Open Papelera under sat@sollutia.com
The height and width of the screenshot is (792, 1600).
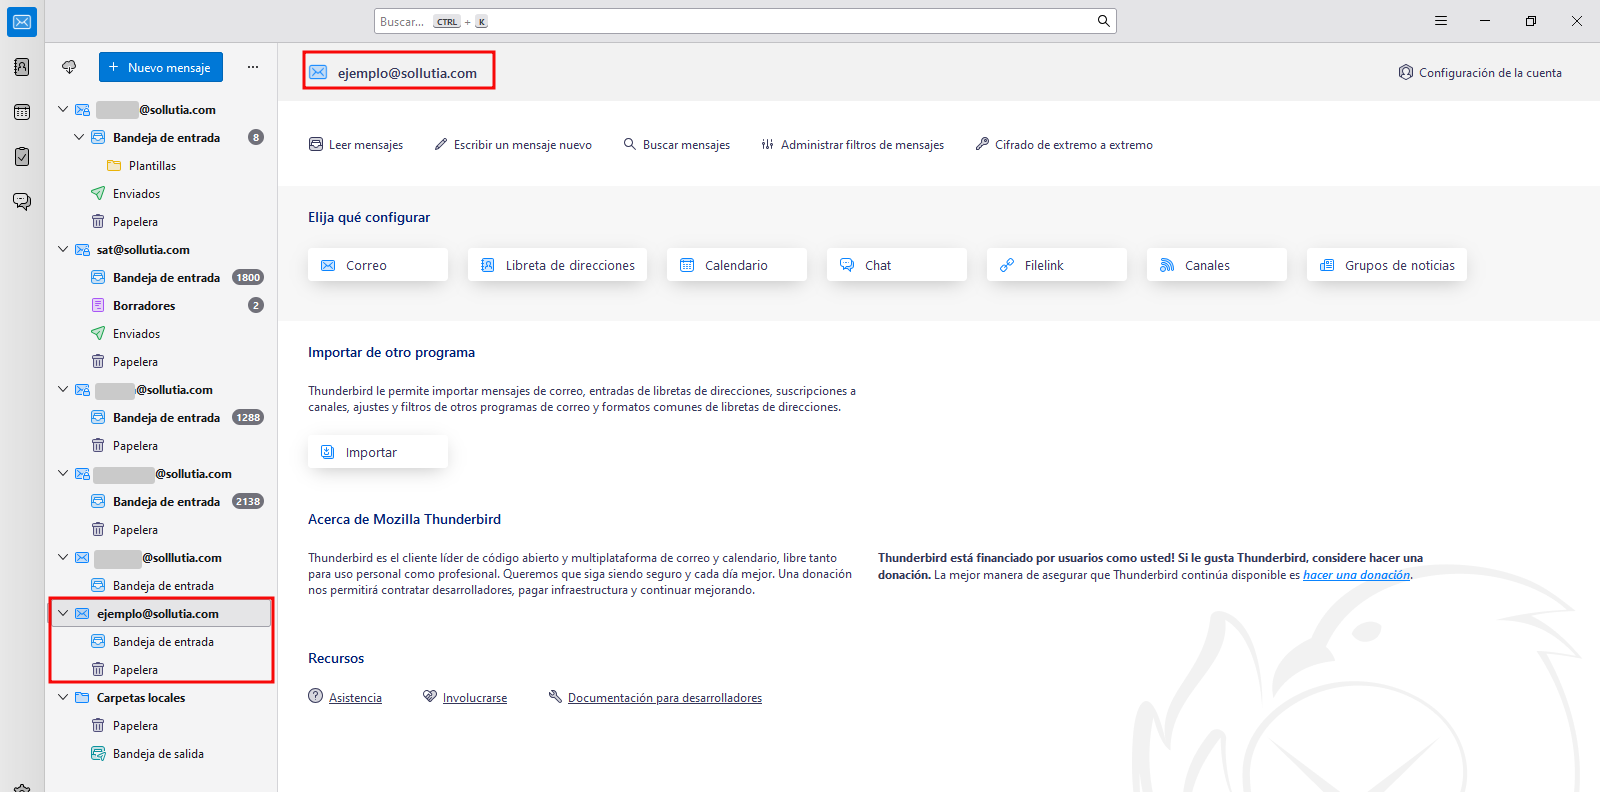[x=161, y=362]
